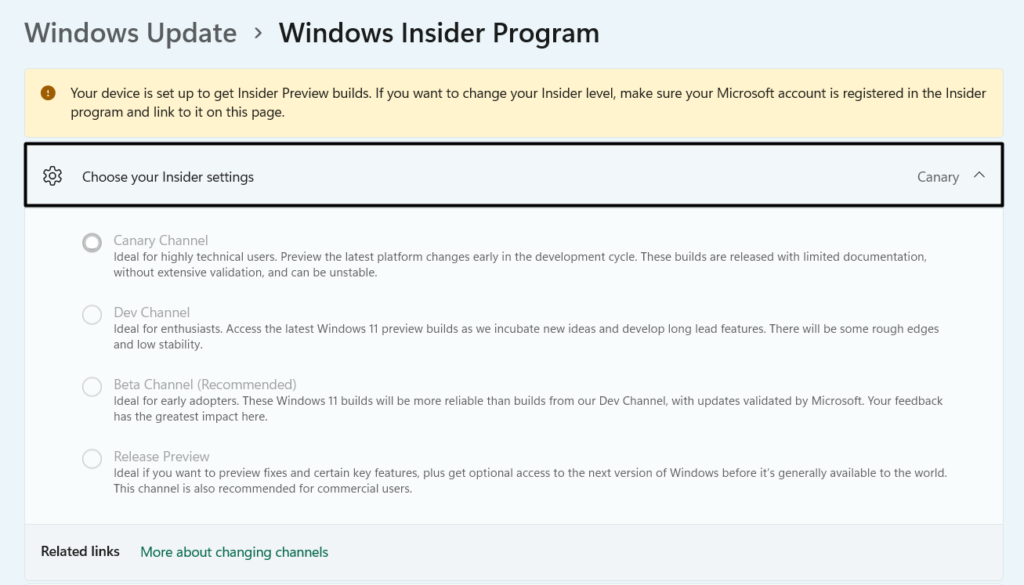
Task: Select the Dev Channel radio button
Action: coord(92,315)
